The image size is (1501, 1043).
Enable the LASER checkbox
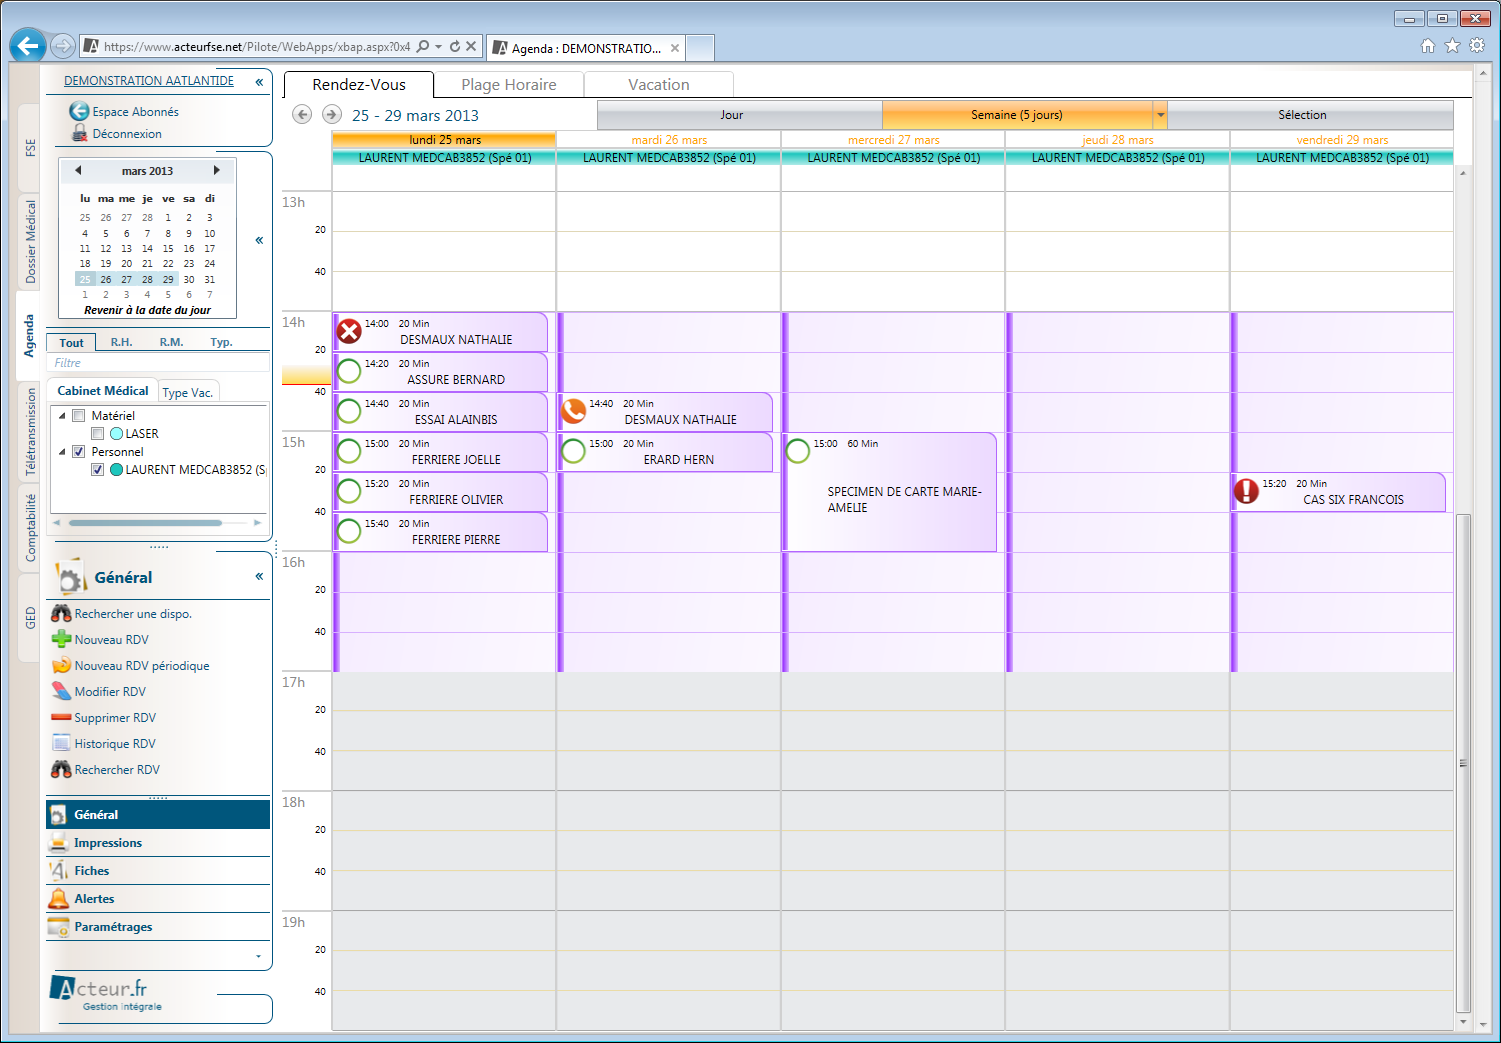click(98, 434)
